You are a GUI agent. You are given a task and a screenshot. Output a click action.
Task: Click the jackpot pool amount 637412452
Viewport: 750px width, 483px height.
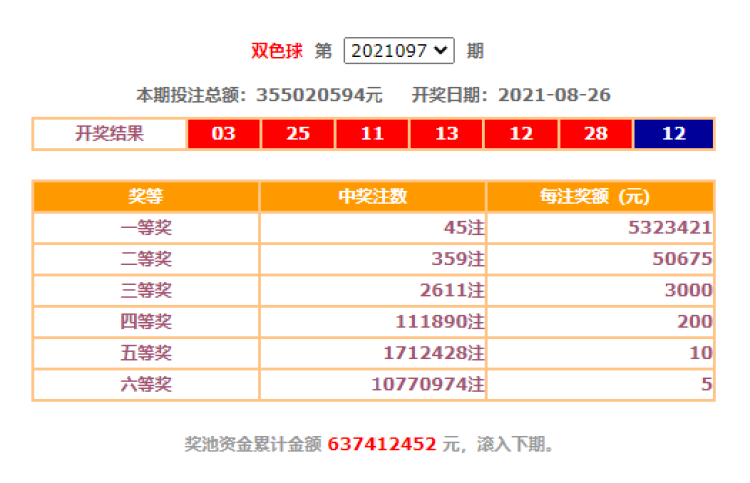(x=382, y=444)
